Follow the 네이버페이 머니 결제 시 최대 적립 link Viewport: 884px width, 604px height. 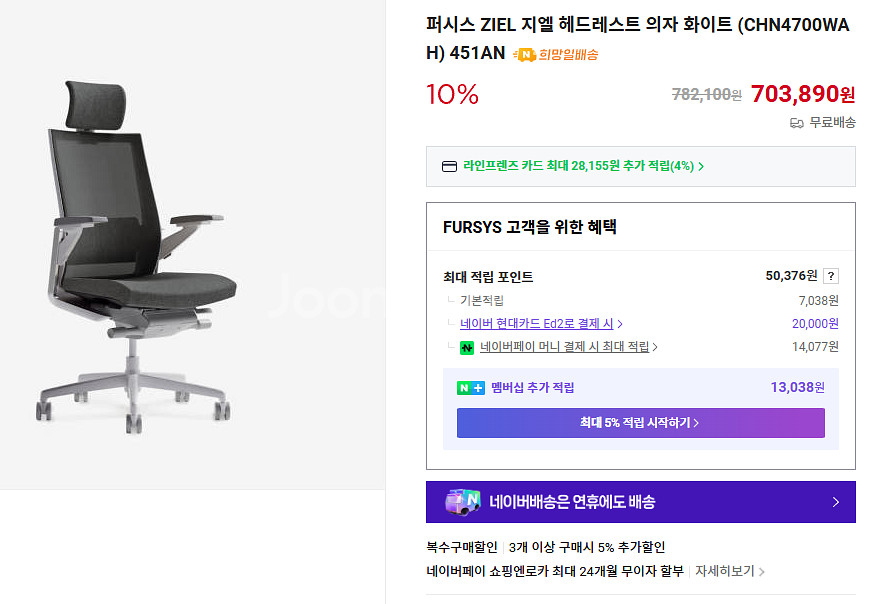tap(565, 347)
